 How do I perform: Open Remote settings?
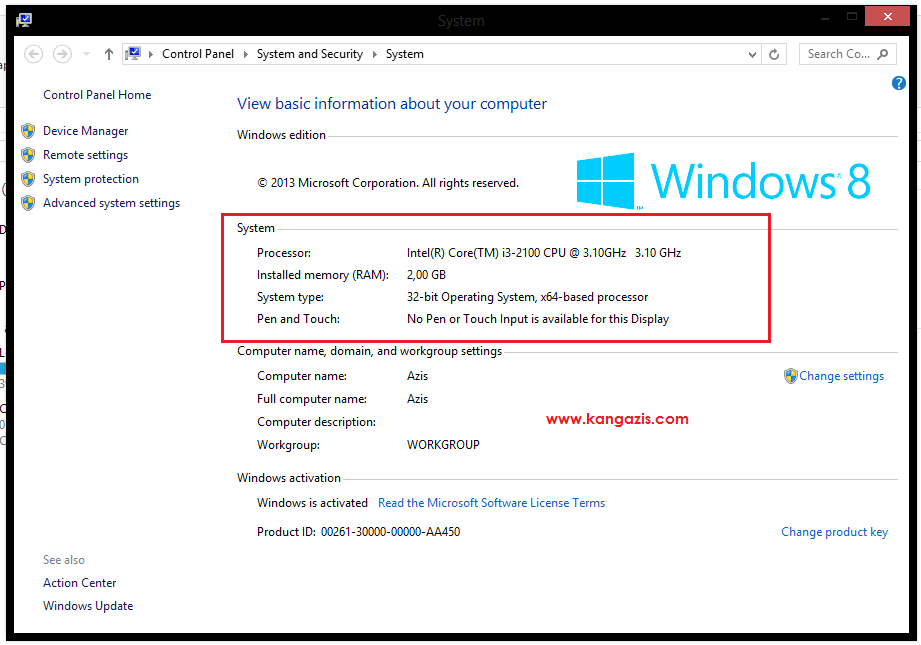[86, 155]
